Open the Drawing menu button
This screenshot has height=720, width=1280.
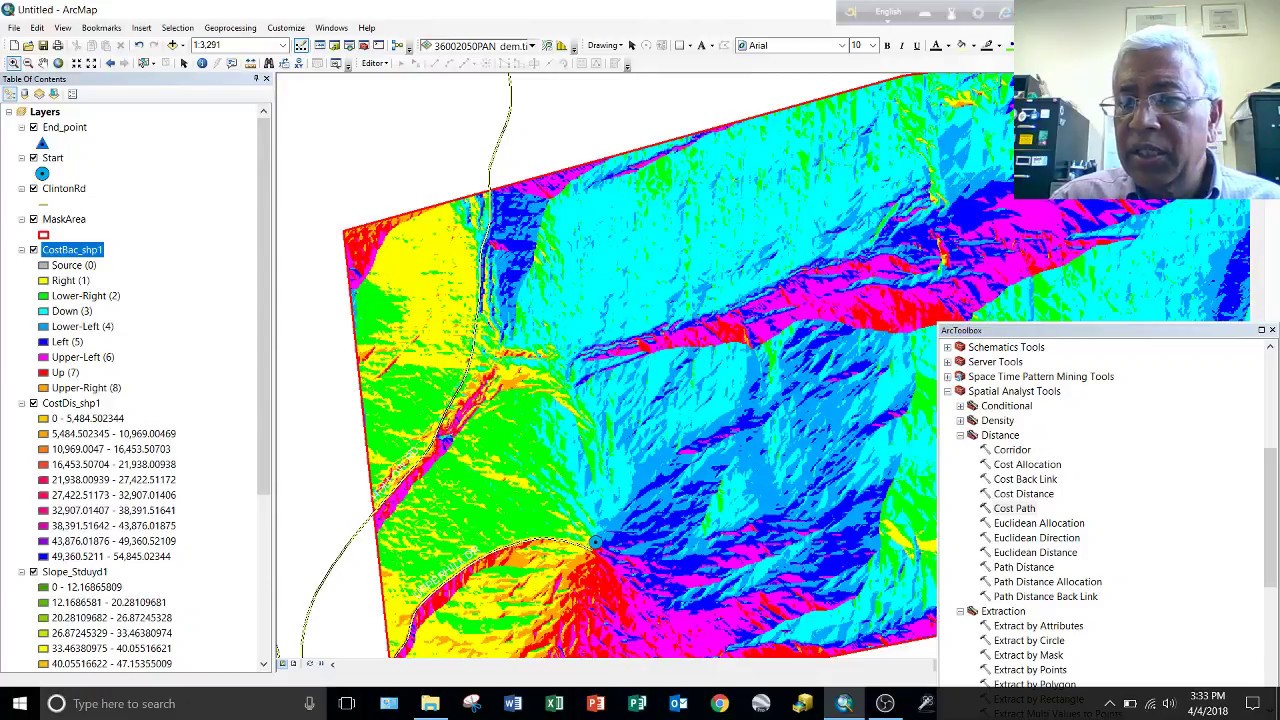pyautogui.click(x=603, y=46)
